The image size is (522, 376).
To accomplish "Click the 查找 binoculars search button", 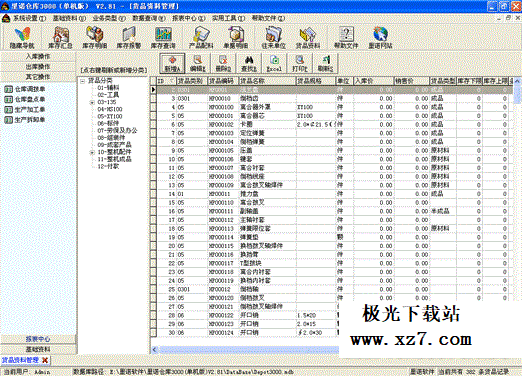I will coord(249,63).
